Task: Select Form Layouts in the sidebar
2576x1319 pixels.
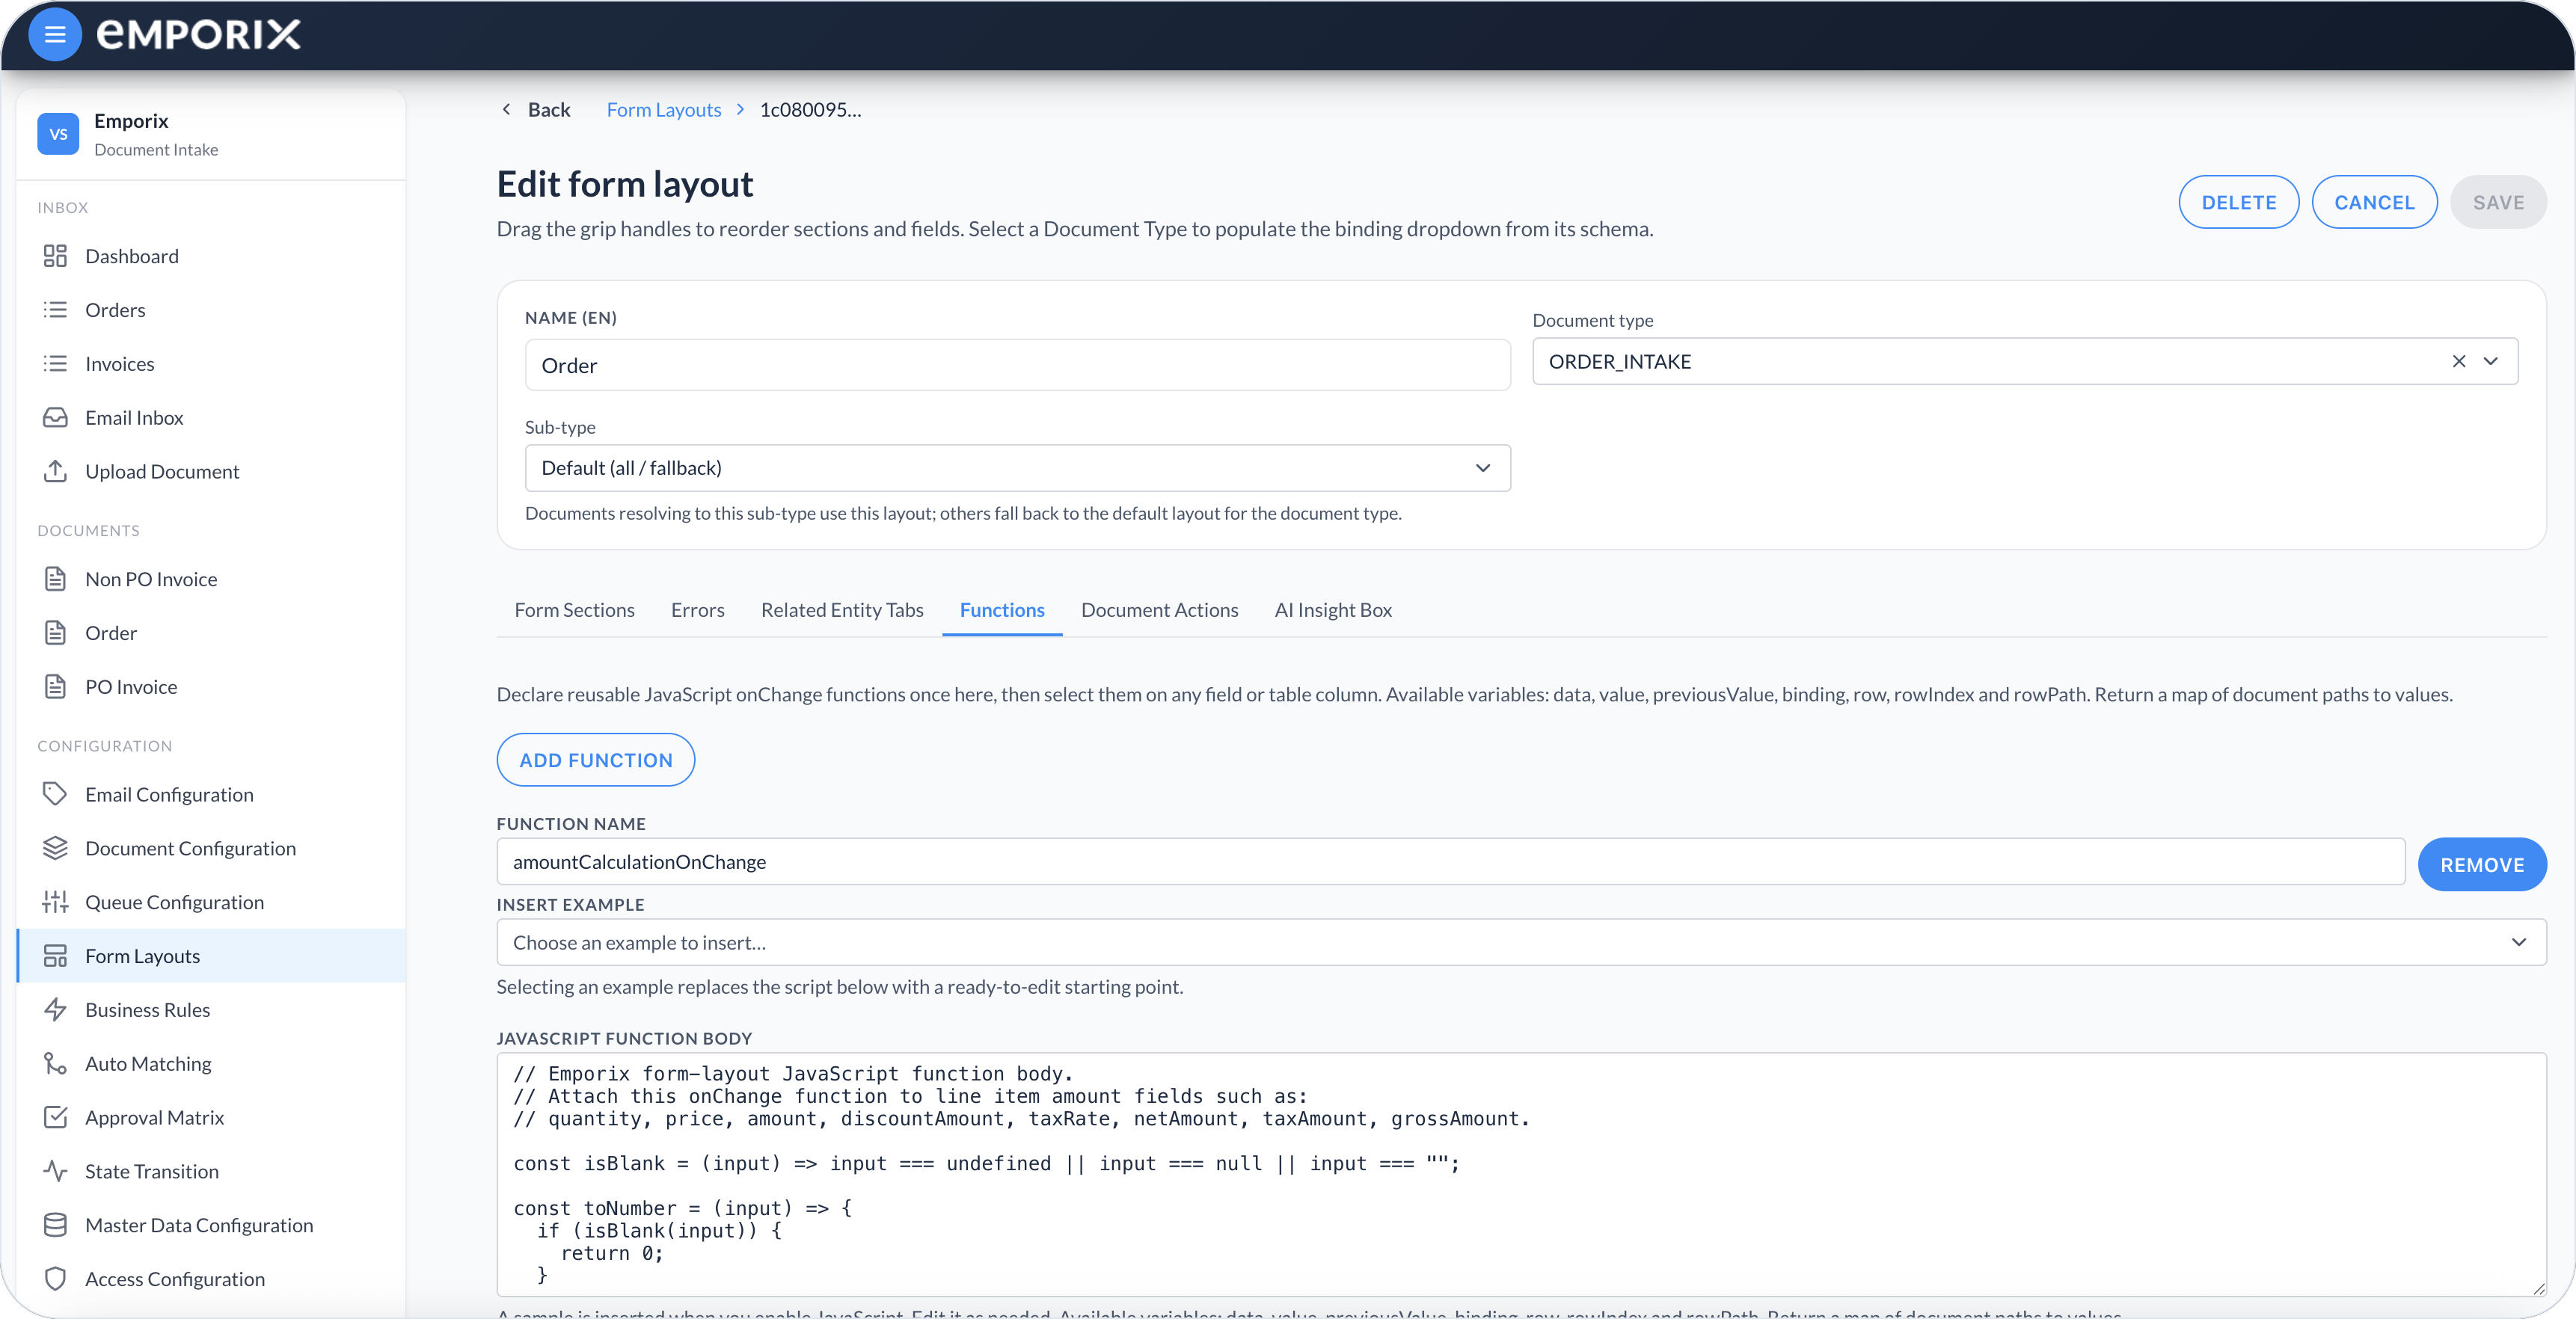Action: pyautogui.click(x=210, y=956)
